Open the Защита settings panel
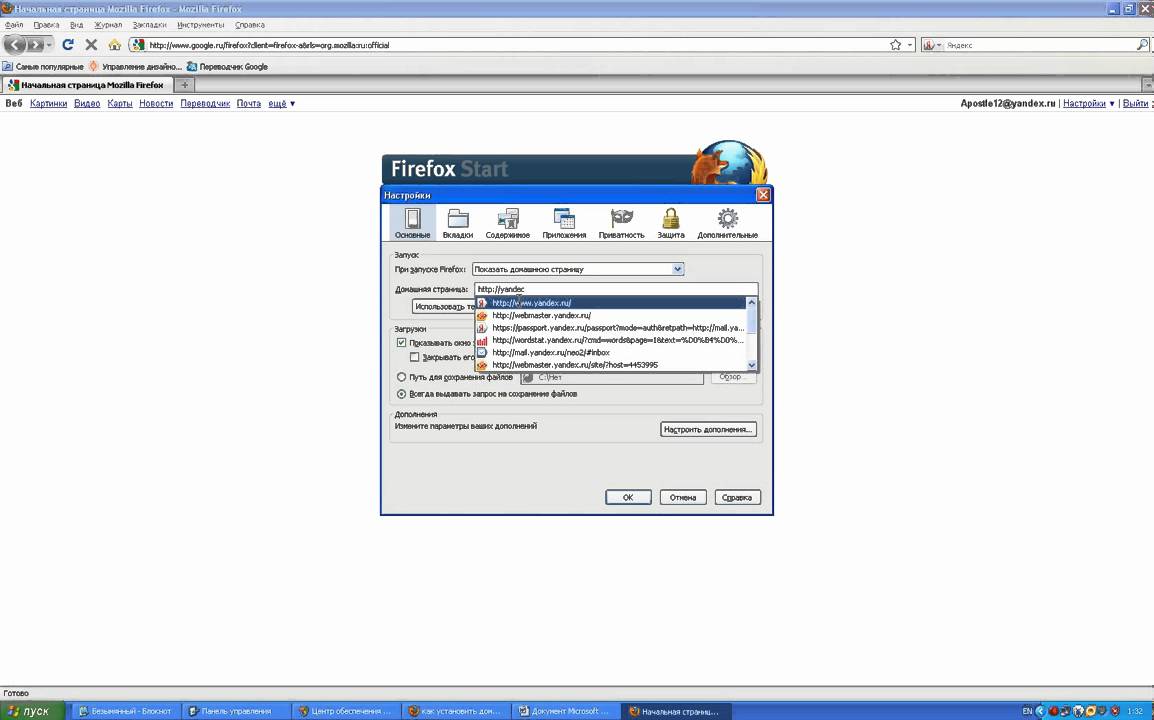This screenshot has width=1154, height=720. pos(670,222)
